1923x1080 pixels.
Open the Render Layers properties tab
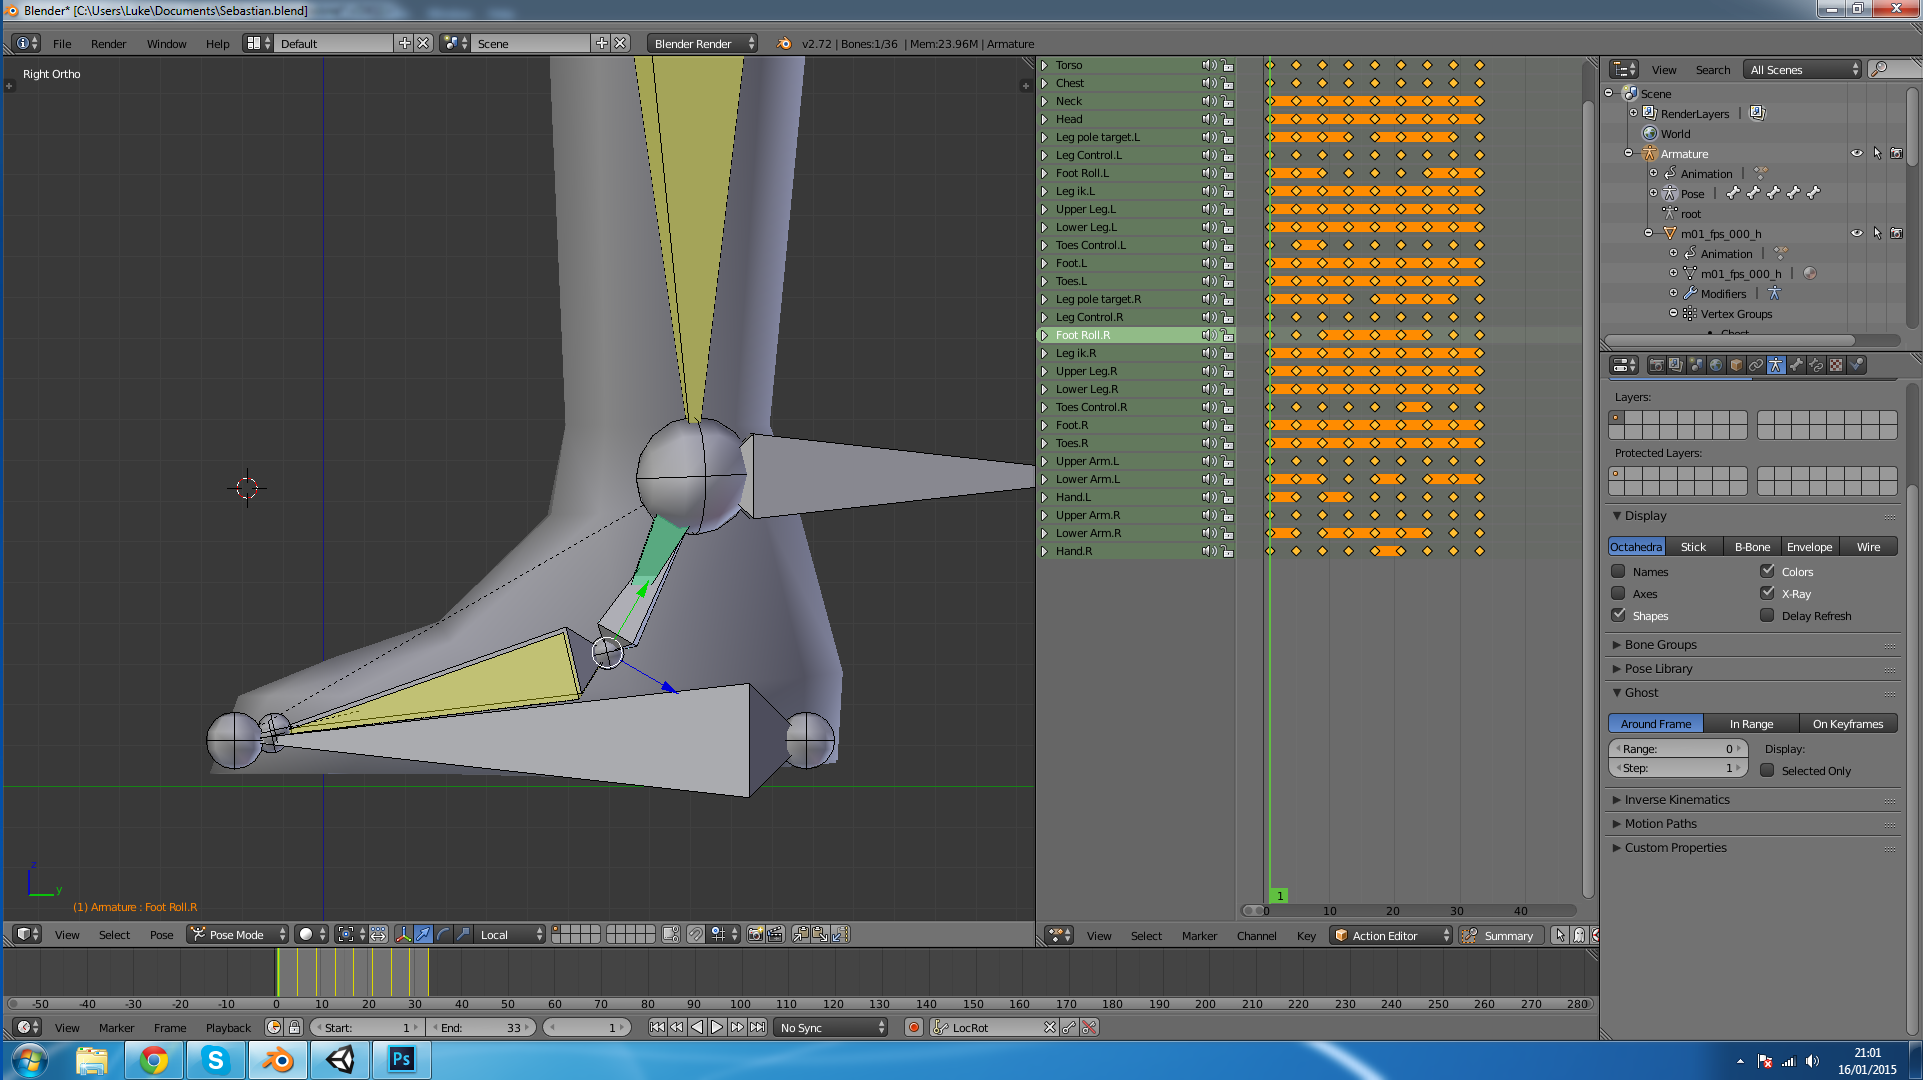1676,365
